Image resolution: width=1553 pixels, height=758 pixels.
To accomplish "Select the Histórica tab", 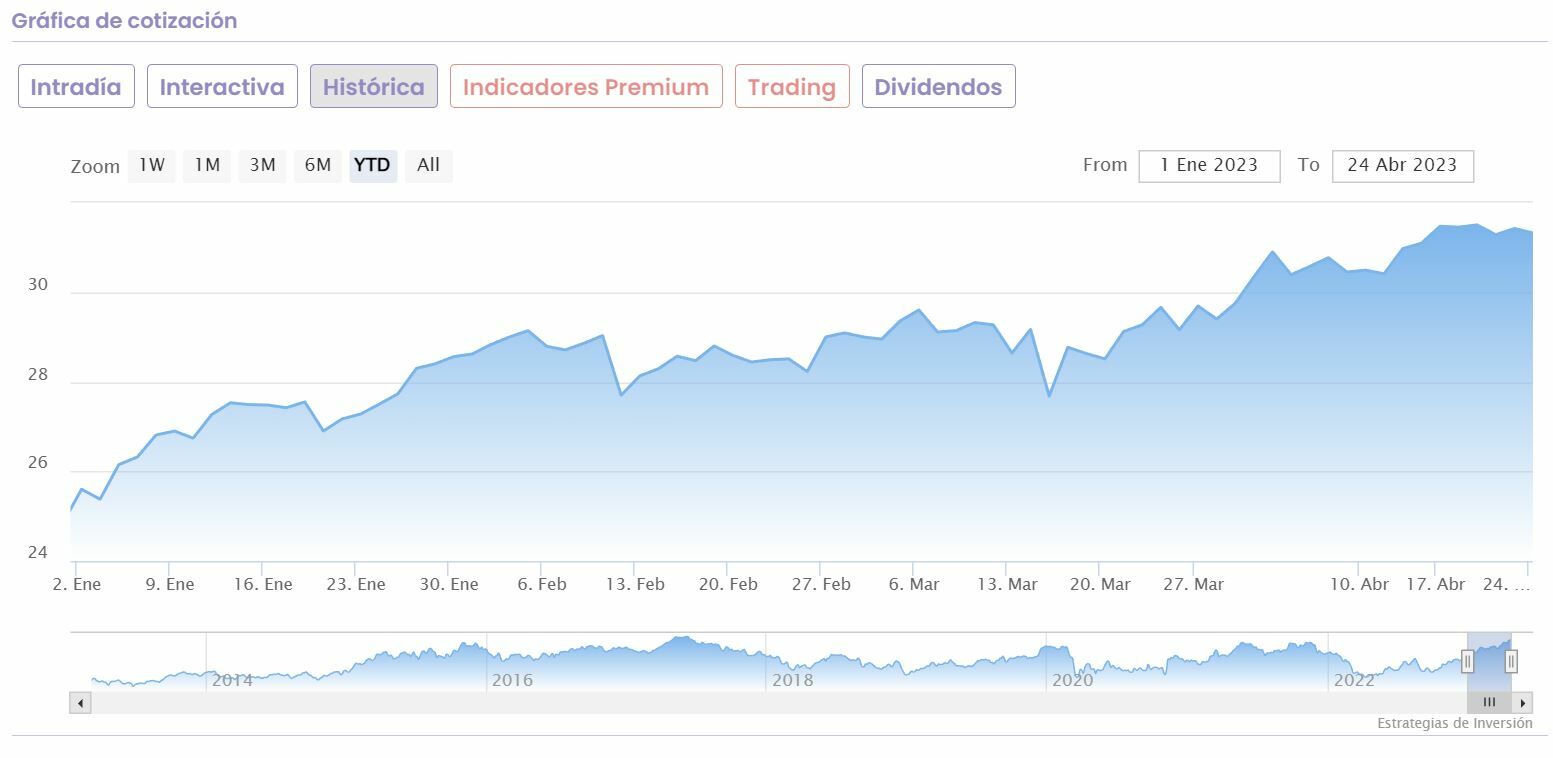I will click(374, 87).
